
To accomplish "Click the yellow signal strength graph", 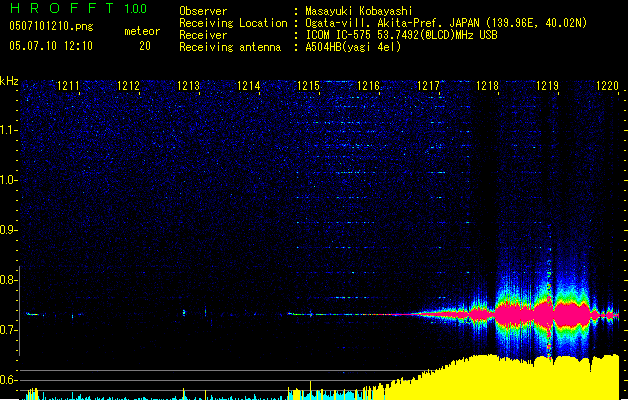I will [501, 379].
